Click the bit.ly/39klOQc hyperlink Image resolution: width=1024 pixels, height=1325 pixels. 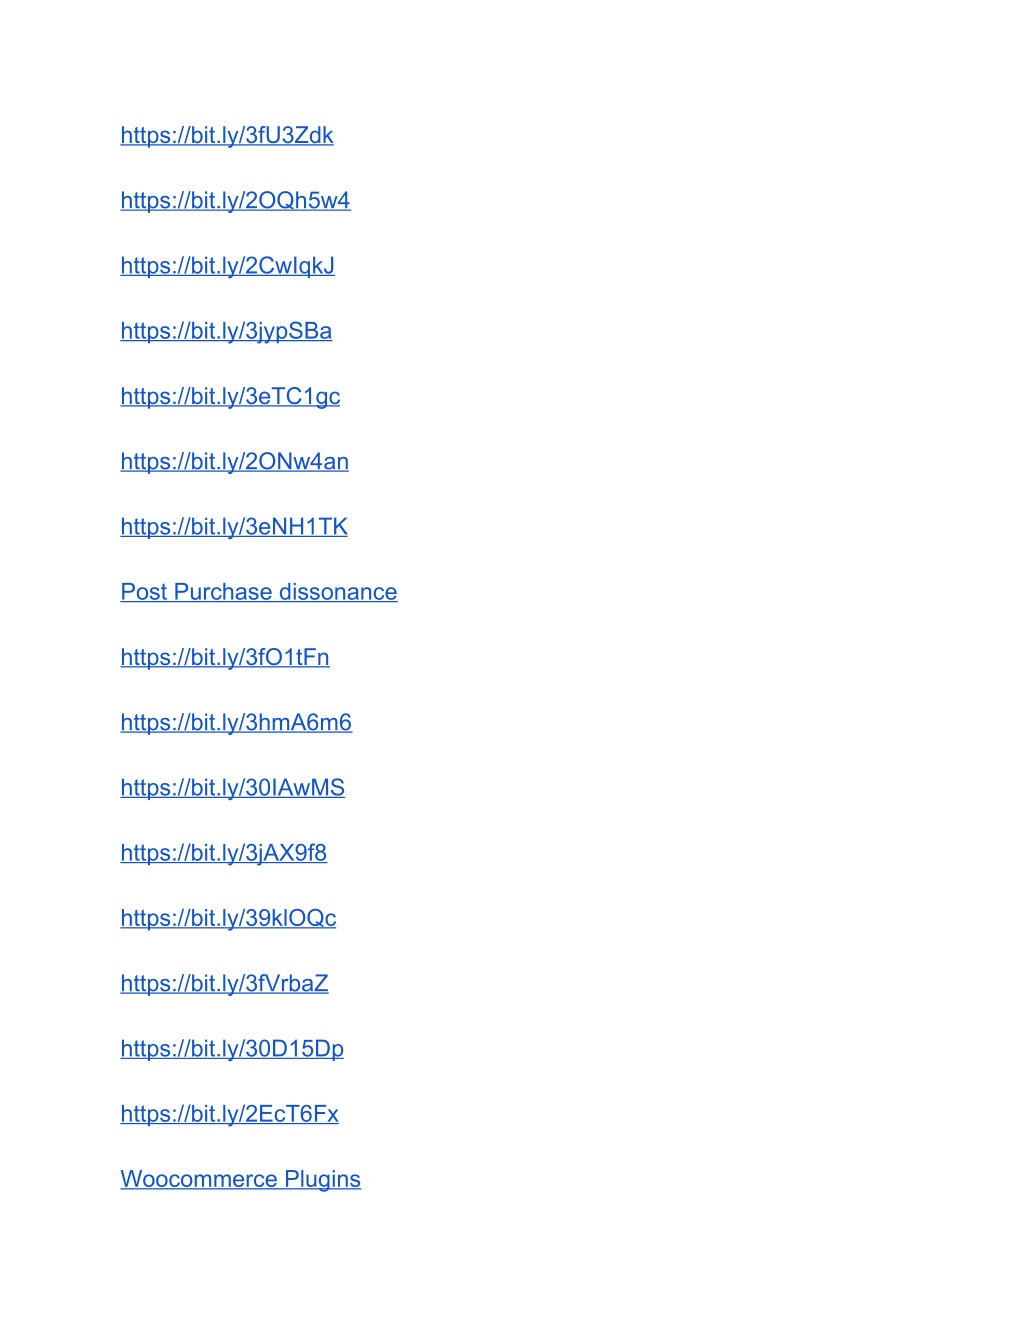point(229,918)
